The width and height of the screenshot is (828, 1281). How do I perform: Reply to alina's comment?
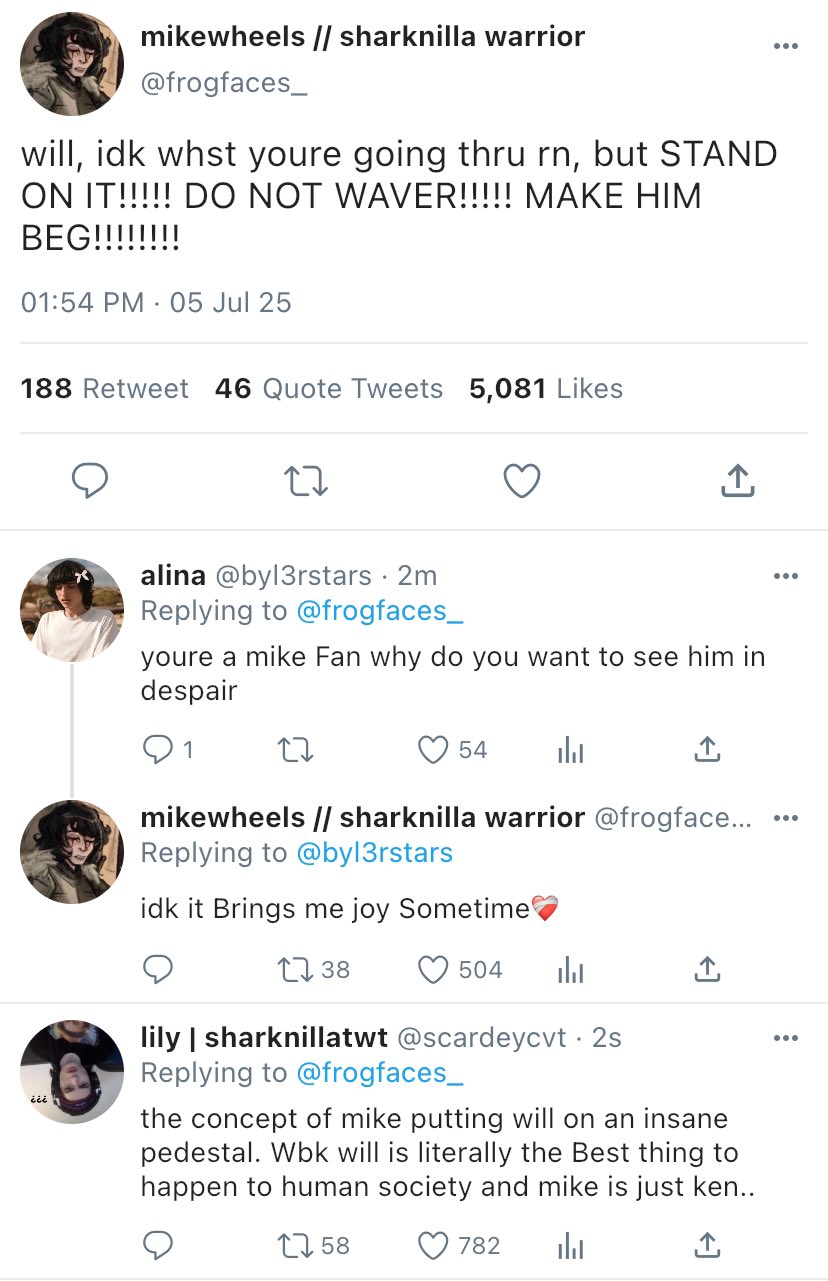(x=159, y=750)
